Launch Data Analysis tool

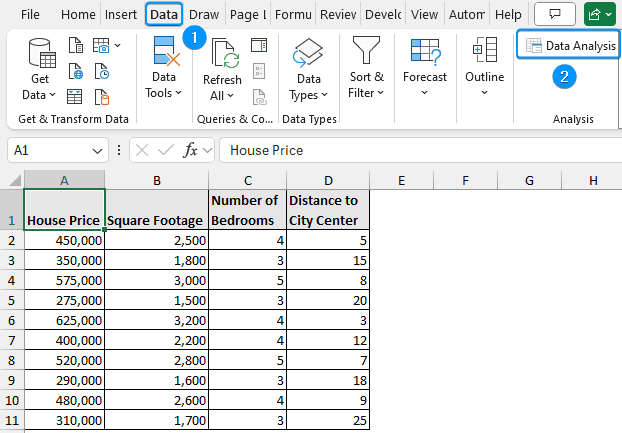coord(570,46)
